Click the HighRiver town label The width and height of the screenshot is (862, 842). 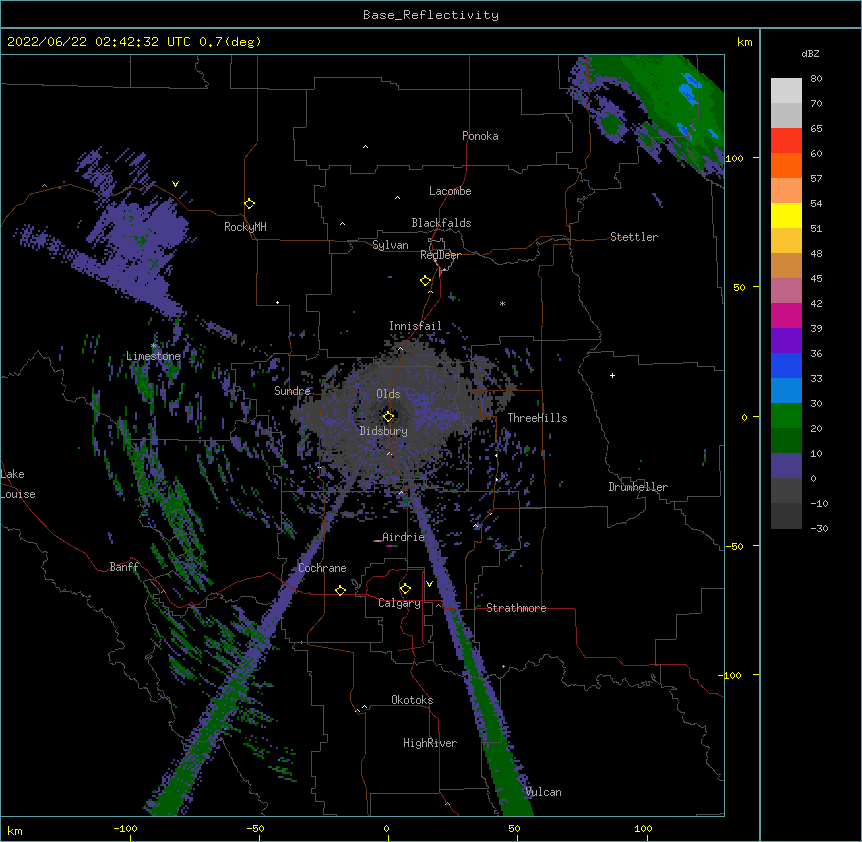(430, 743)
